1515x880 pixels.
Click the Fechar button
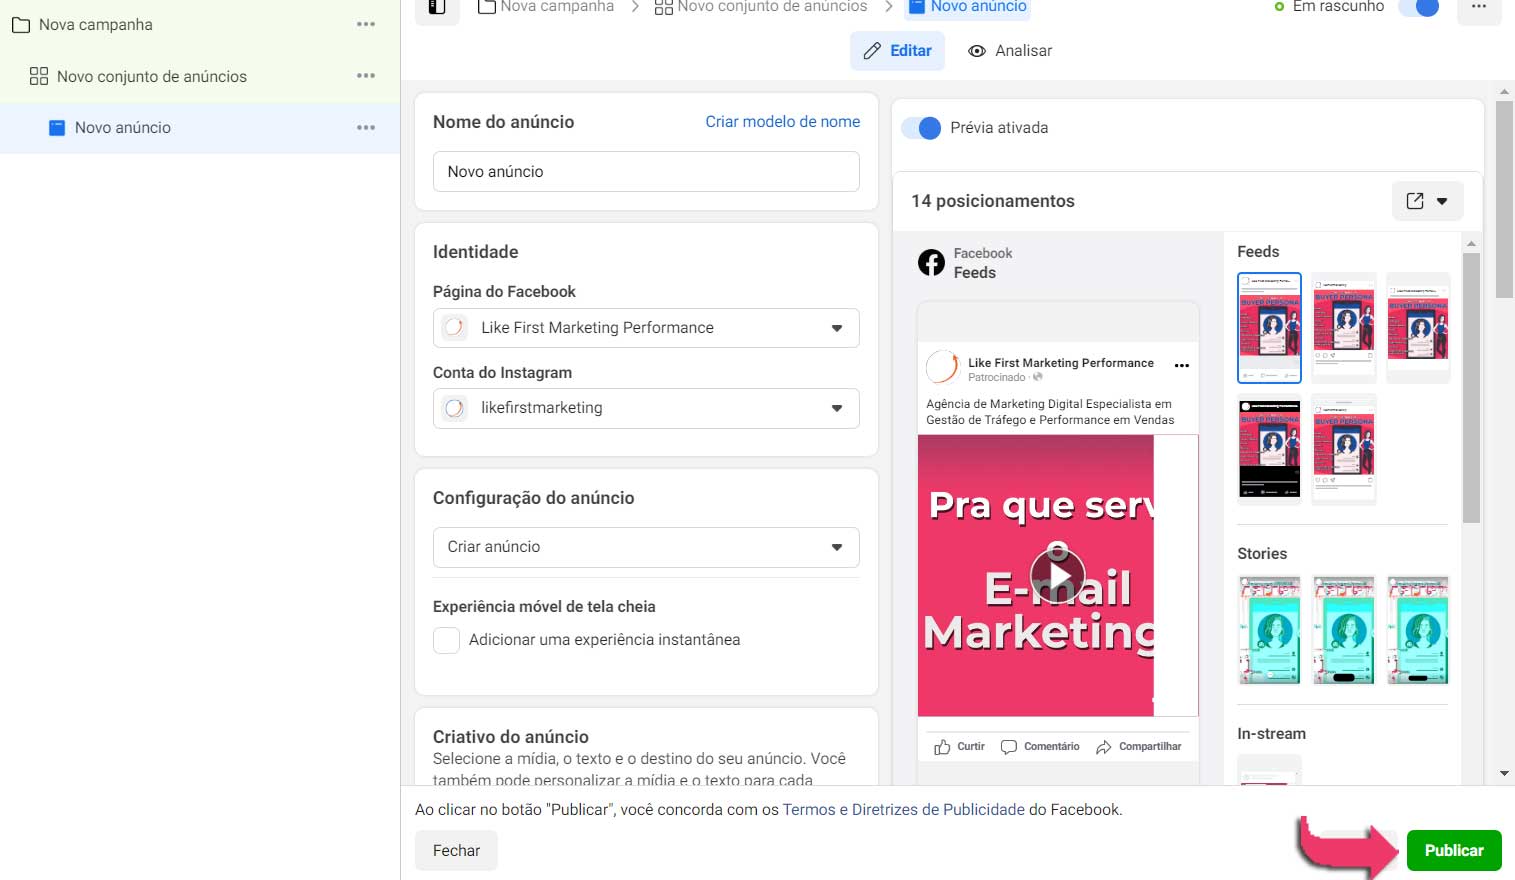click(456, 851)
